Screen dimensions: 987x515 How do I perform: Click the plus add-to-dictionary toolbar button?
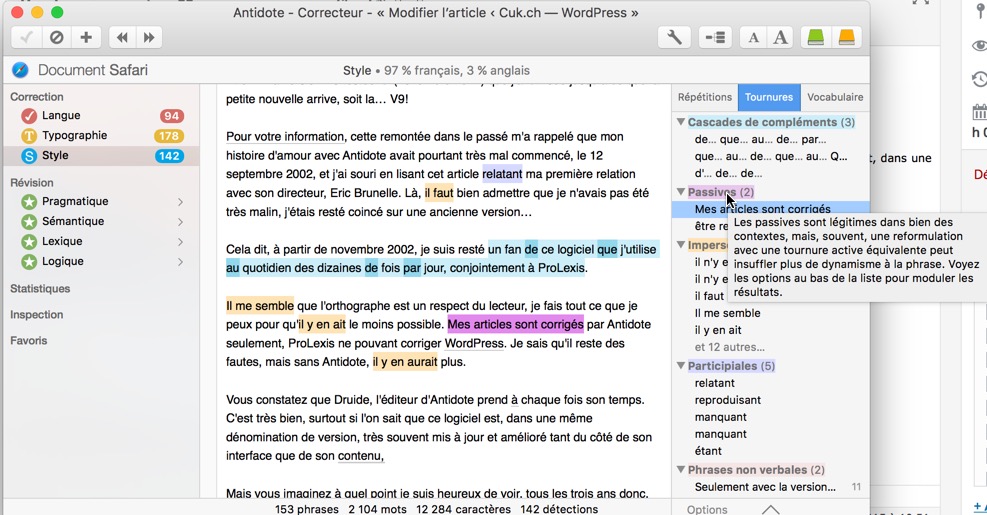[86, 38]
